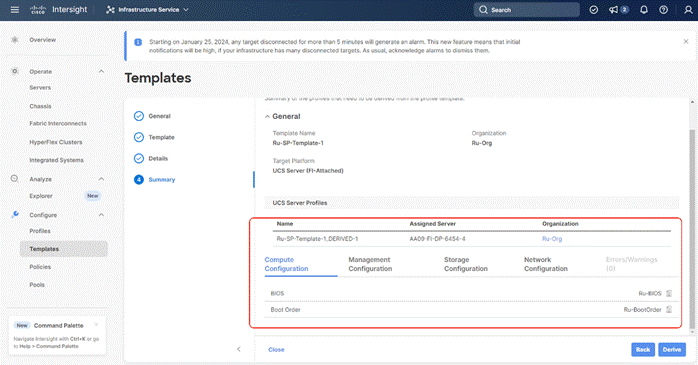
Task: Open the Infrastructure Service dropdown
Action: (x=147, y=10)
